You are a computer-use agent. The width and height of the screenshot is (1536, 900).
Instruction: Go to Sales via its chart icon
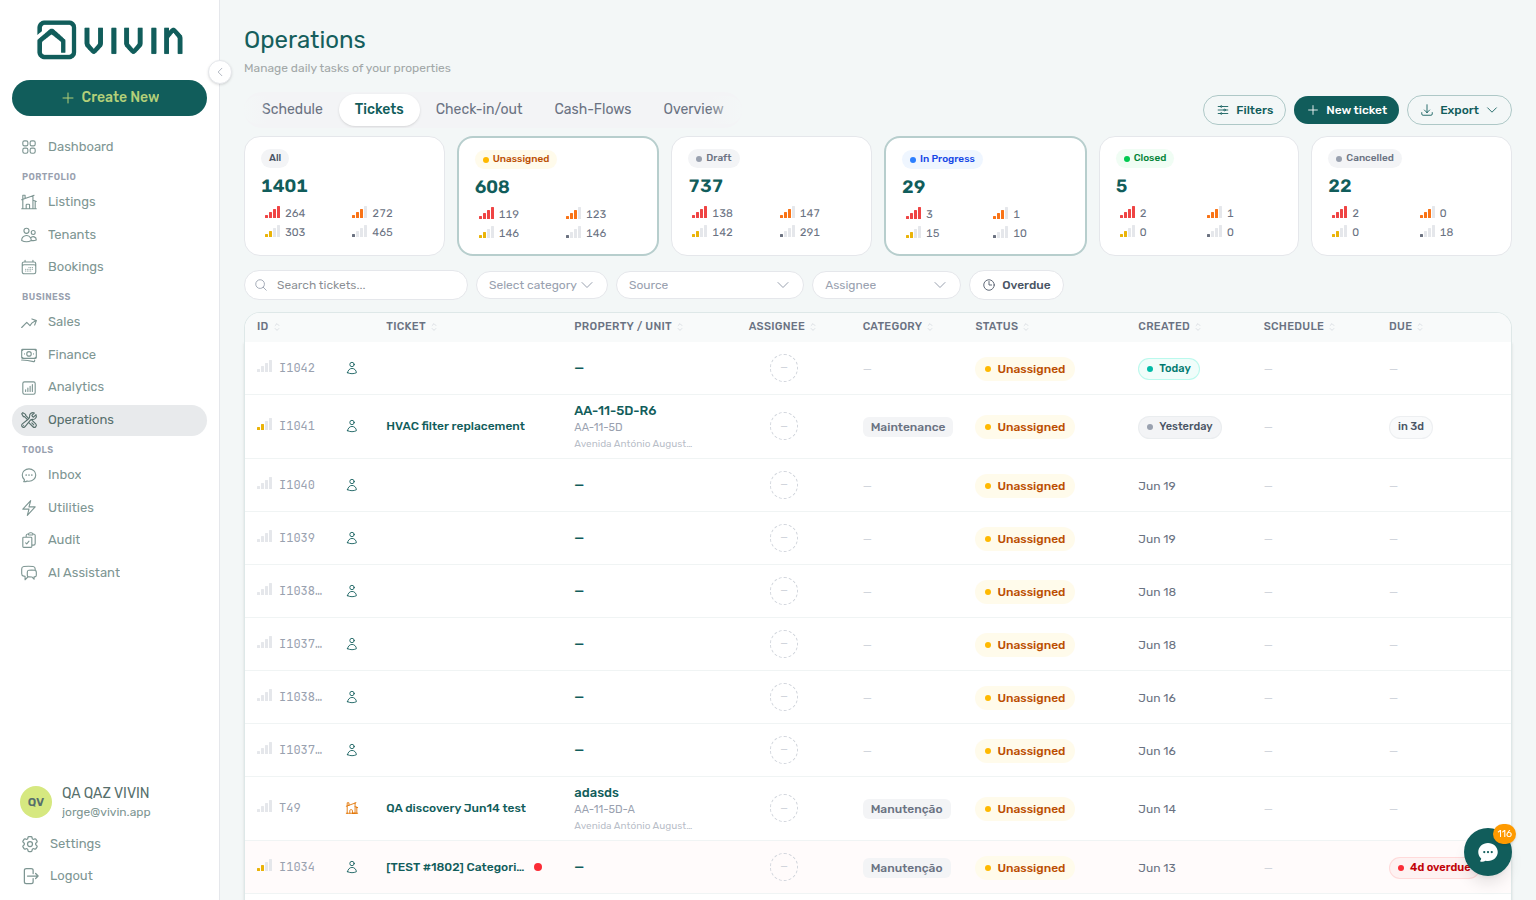29,322
